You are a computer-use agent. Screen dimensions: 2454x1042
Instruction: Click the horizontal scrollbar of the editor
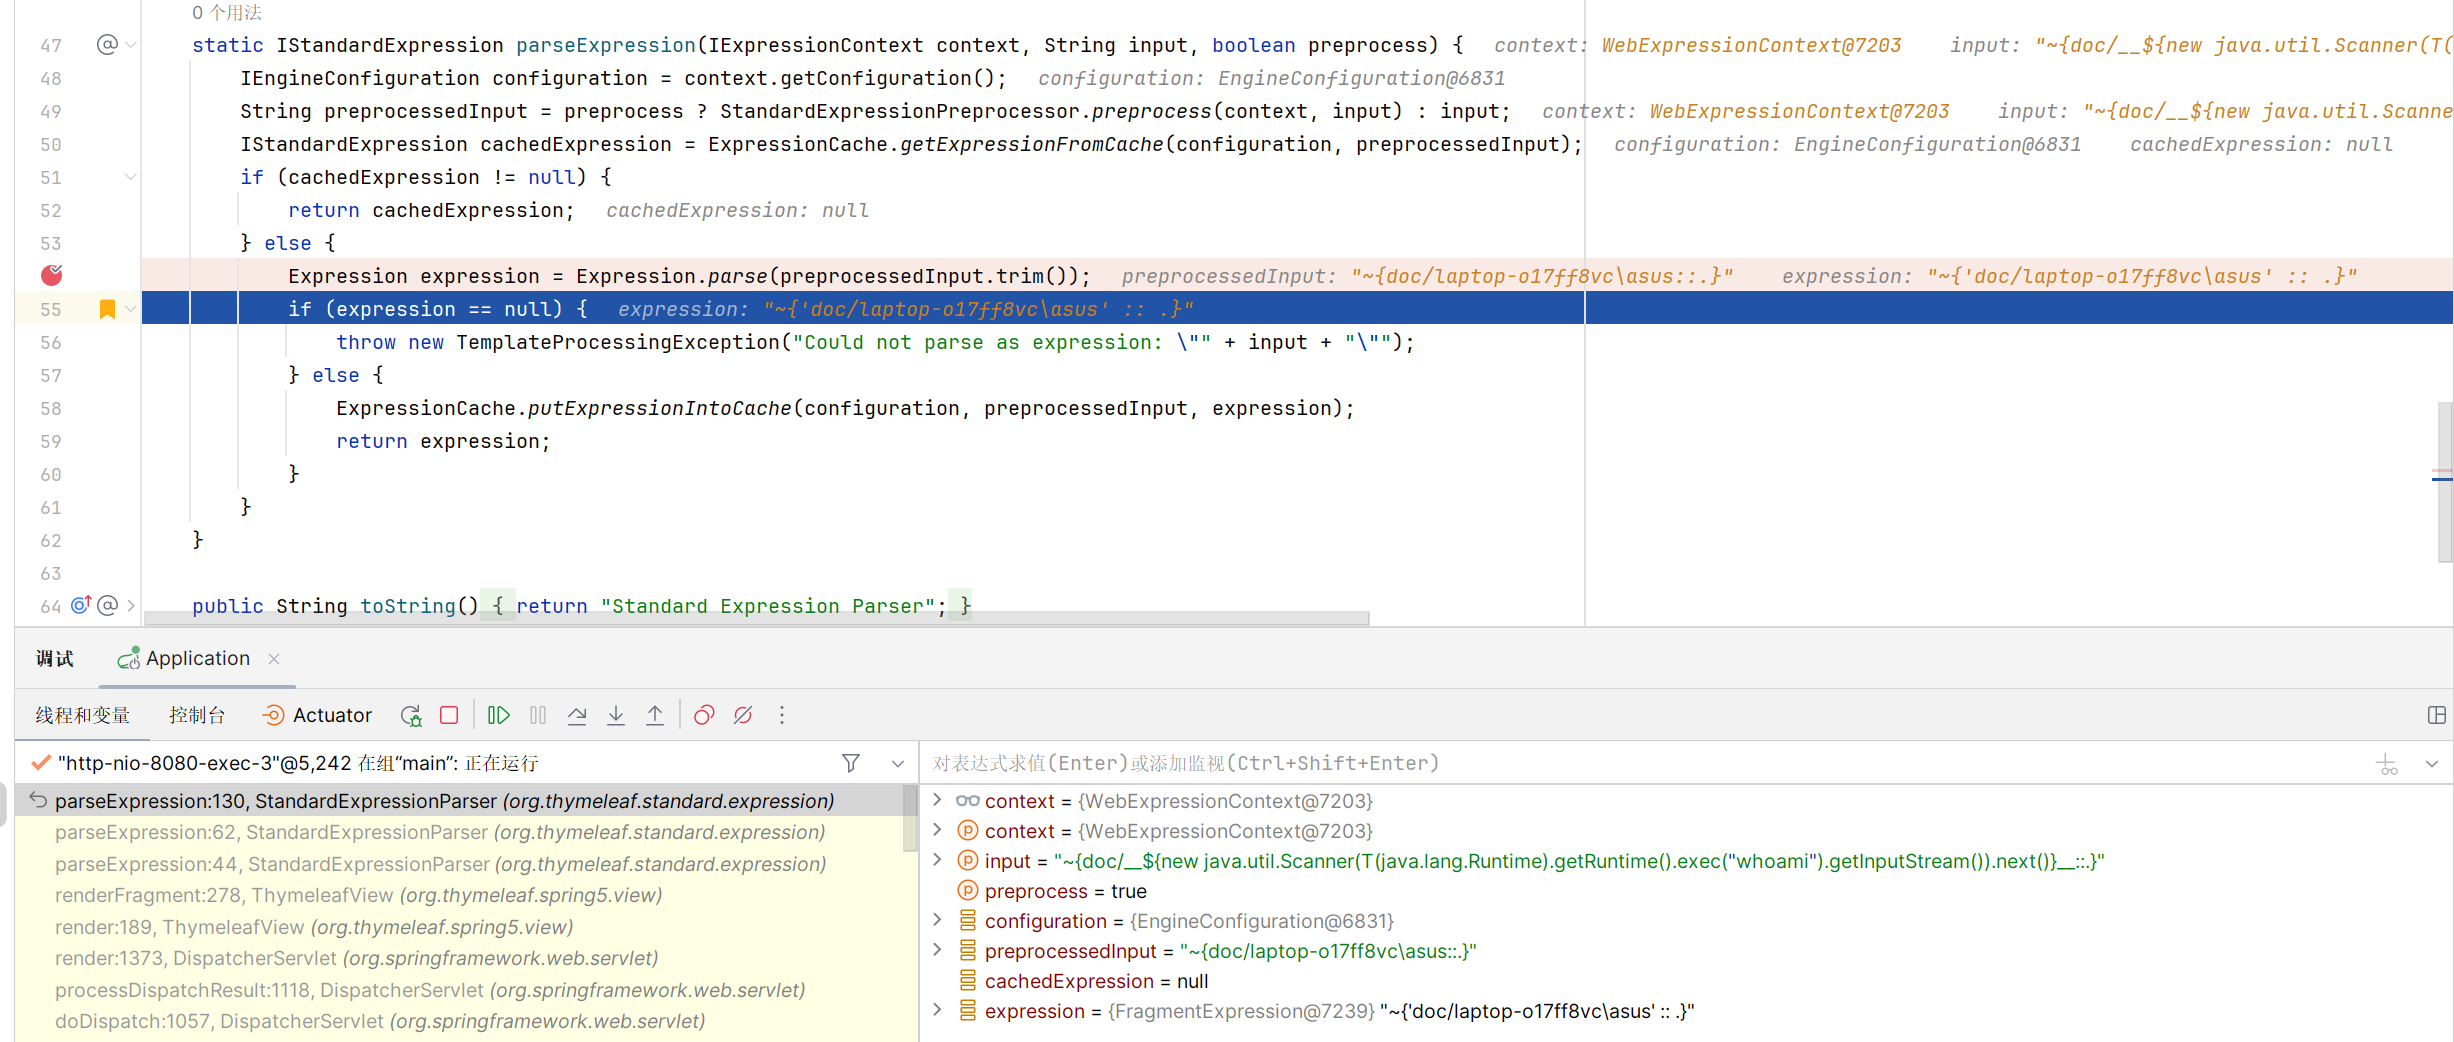757,618
